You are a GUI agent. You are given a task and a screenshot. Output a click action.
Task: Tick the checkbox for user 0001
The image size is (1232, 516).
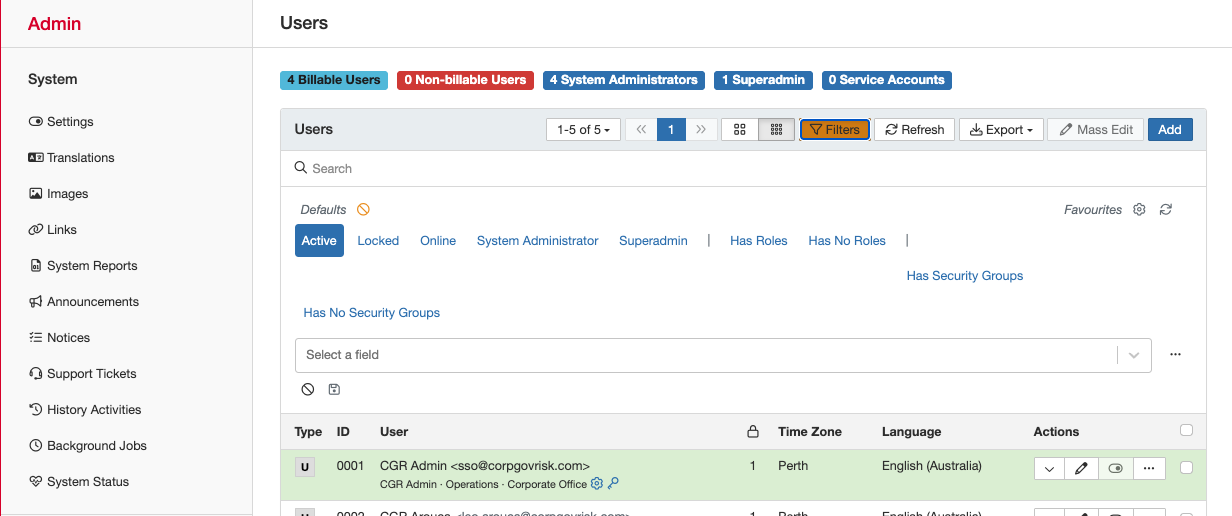[x=1187, y=467]
